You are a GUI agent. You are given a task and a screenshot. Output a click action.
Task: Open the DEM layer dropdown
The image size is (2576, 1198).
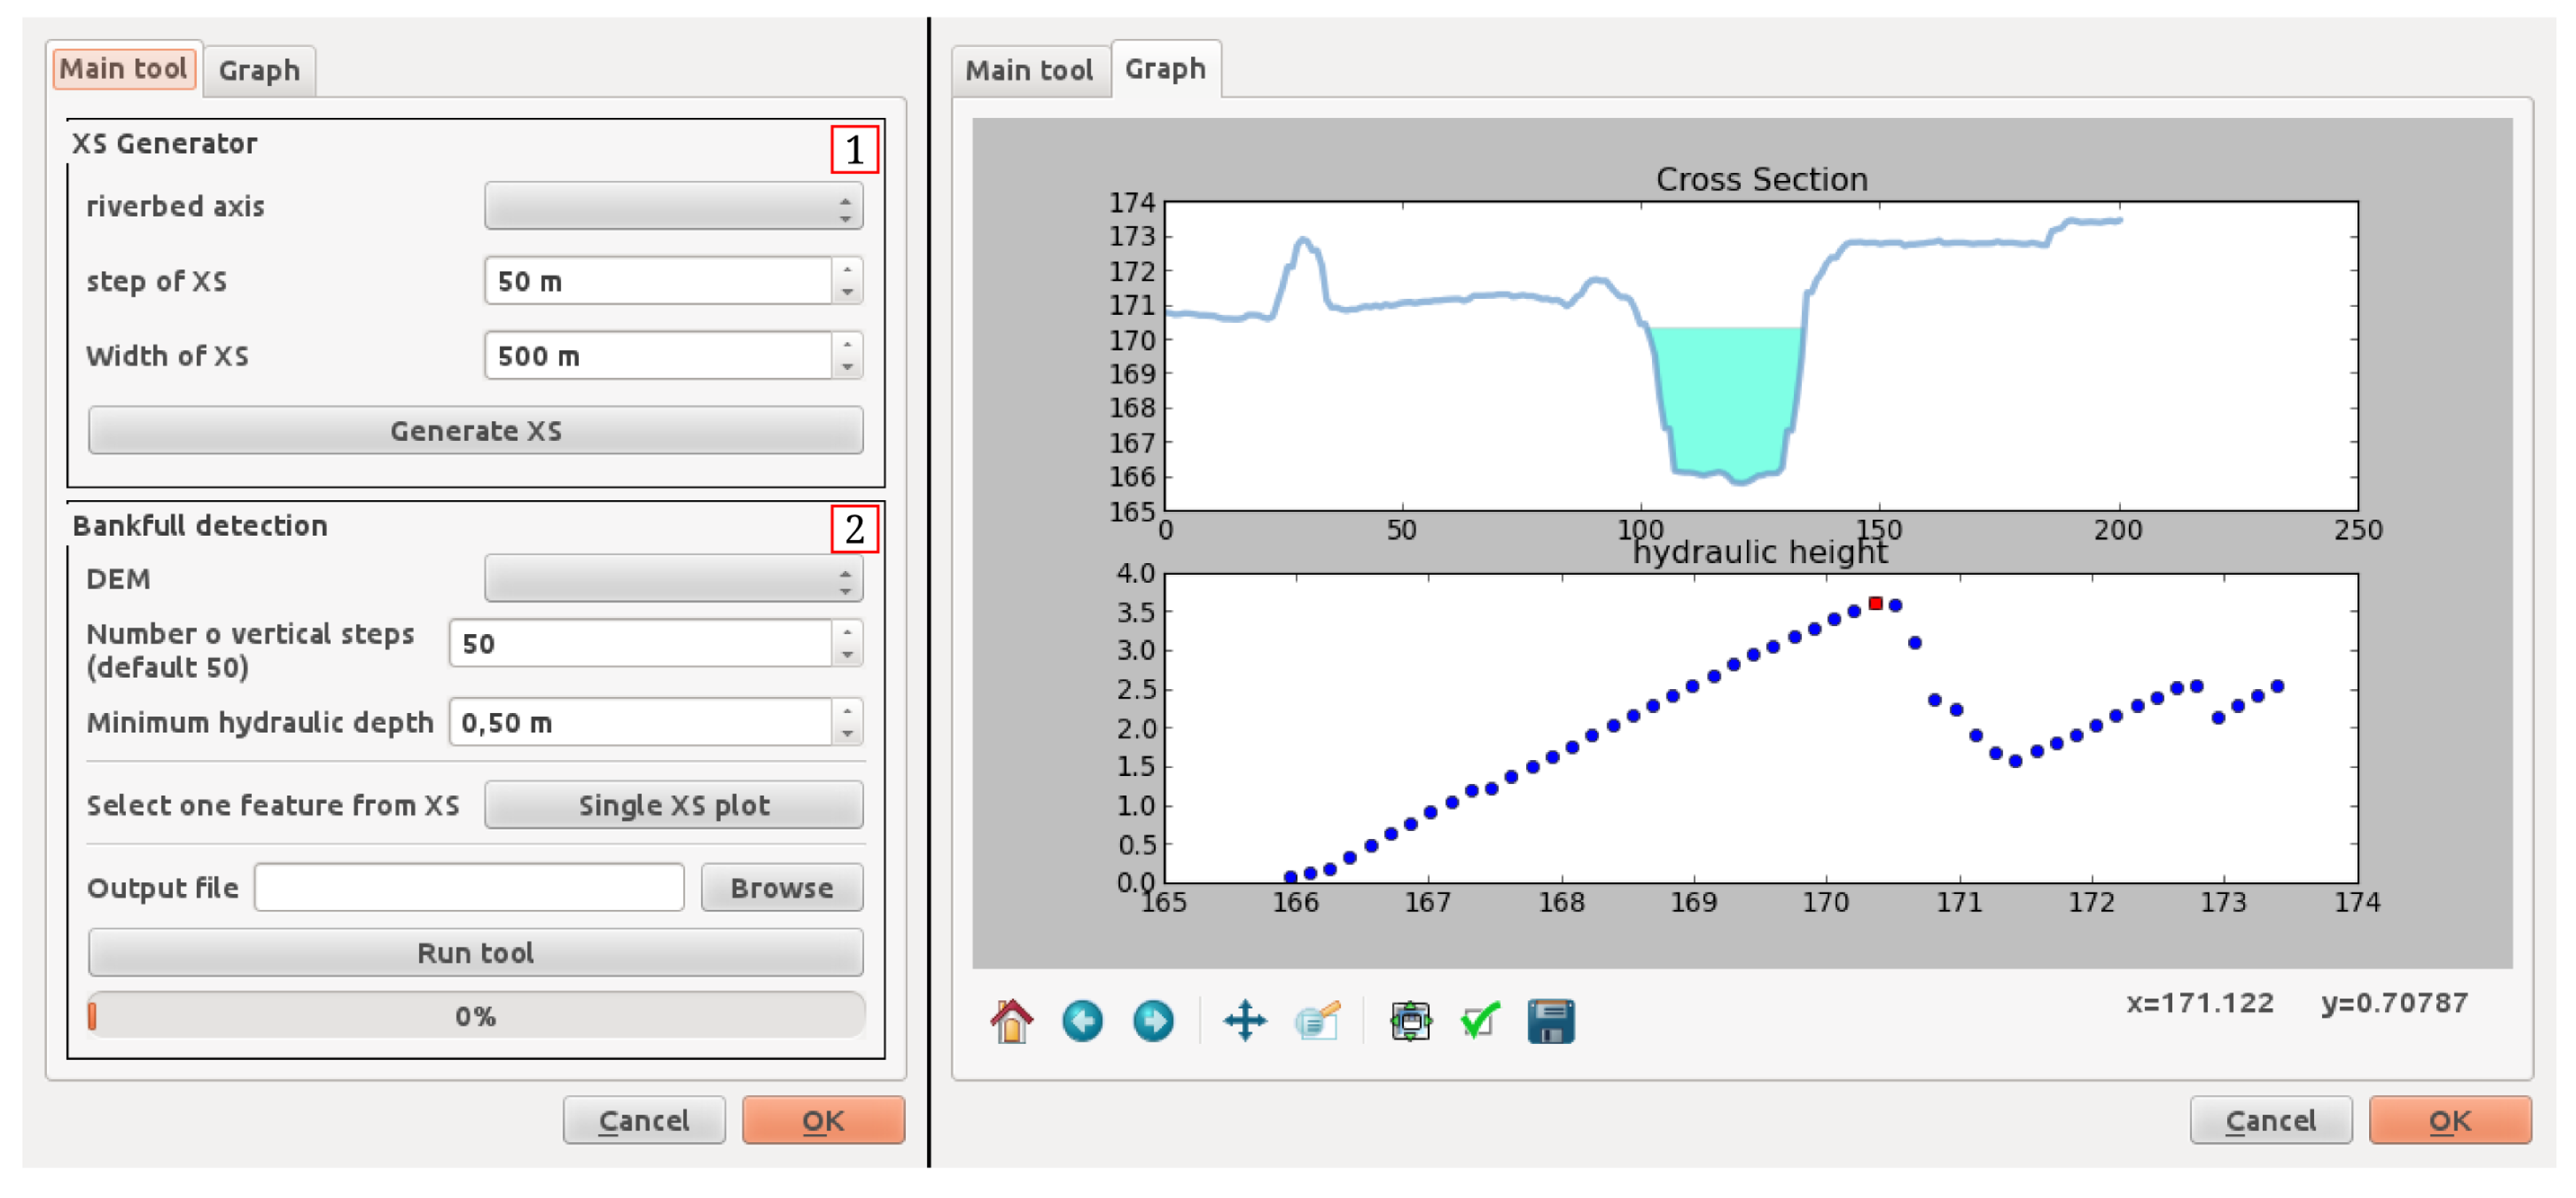click(673, 578)
